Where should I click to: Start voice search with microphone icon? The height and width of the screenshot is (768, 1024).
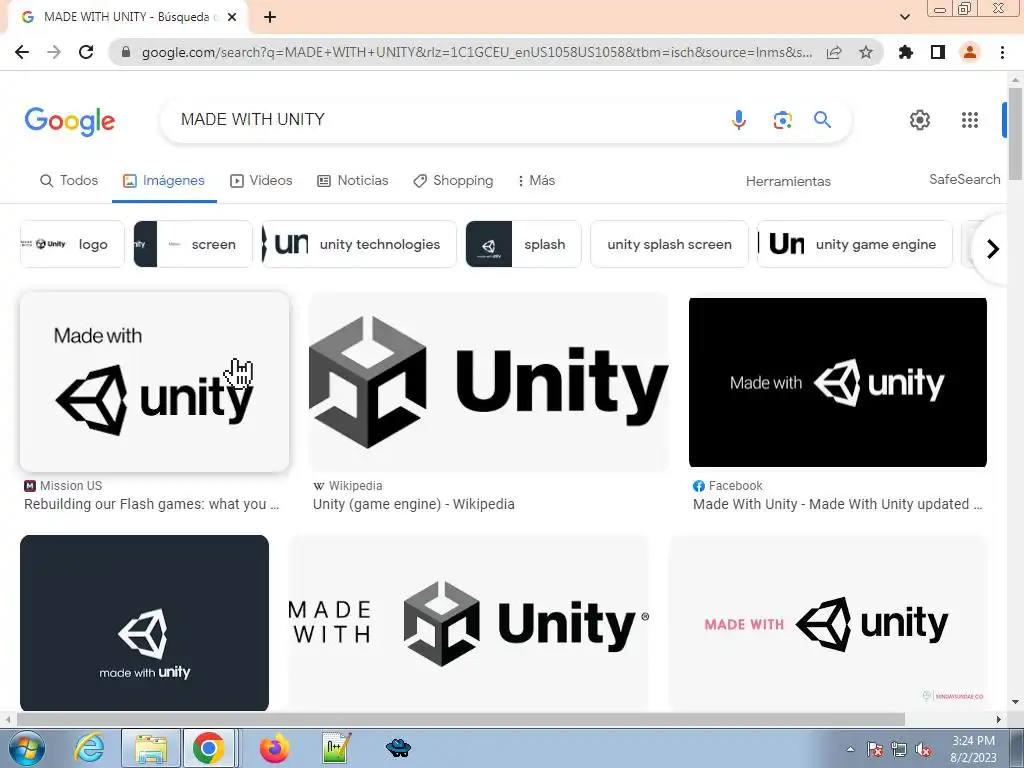739,120
